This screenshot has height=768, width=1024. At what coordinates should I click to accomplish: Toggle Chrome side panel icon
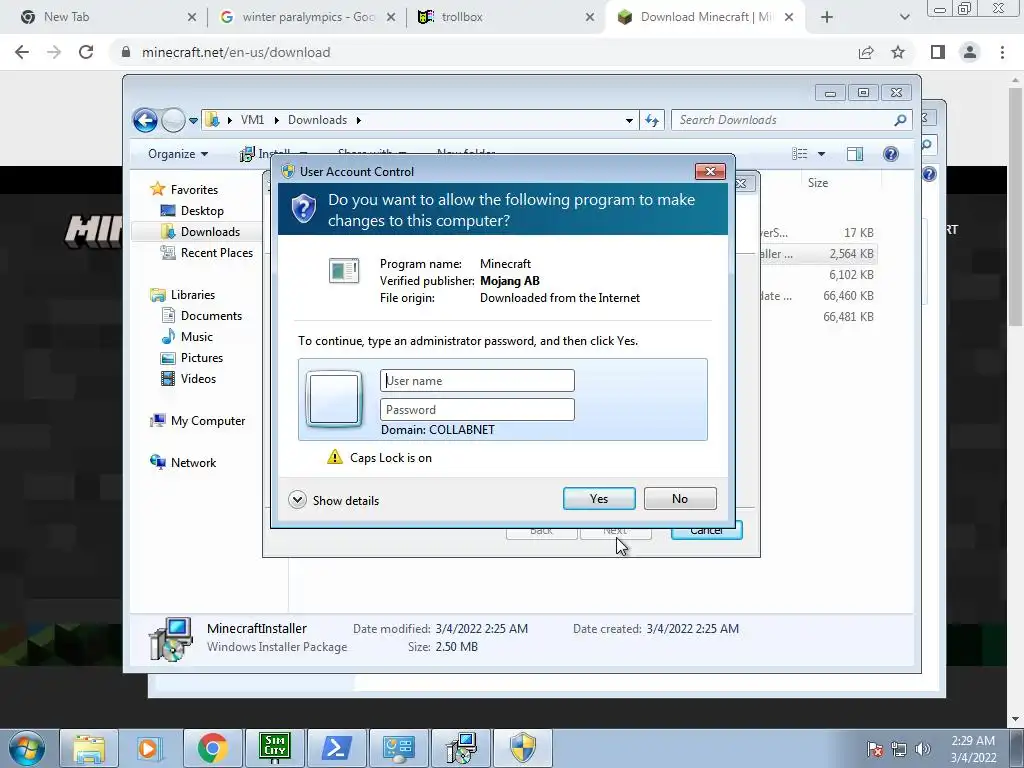[938, 52]
